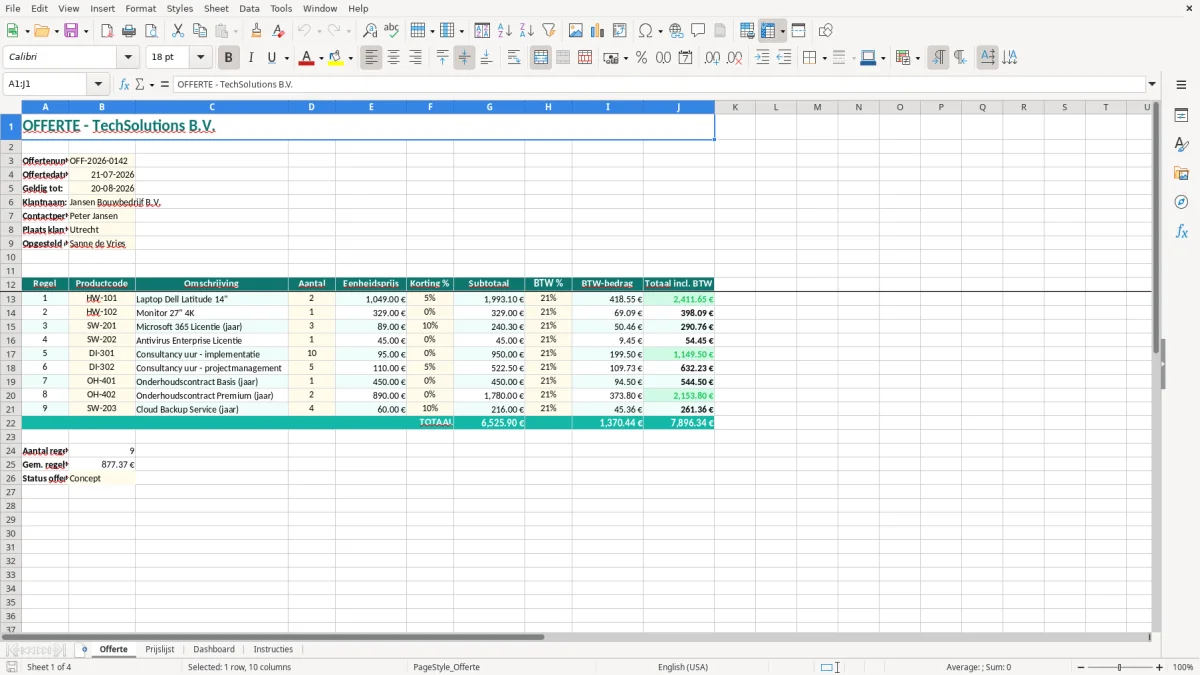Click the AutoFilter funnel icon

coord(548,31)
